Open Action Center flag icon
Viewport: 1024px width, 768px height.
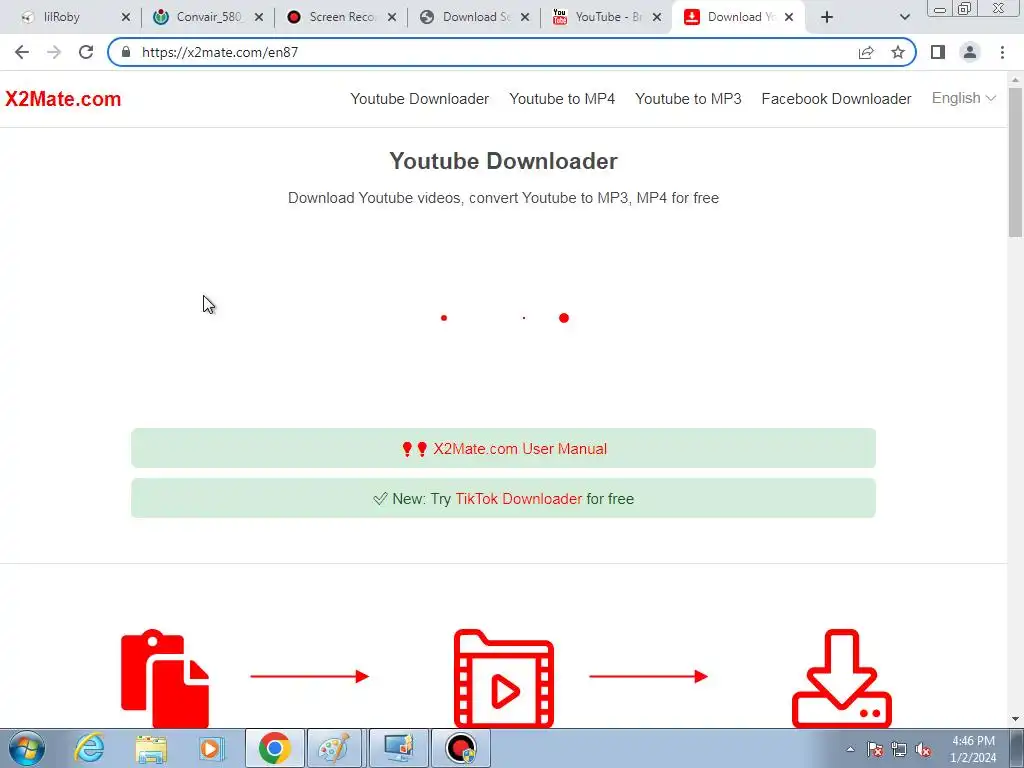(875, 750)
